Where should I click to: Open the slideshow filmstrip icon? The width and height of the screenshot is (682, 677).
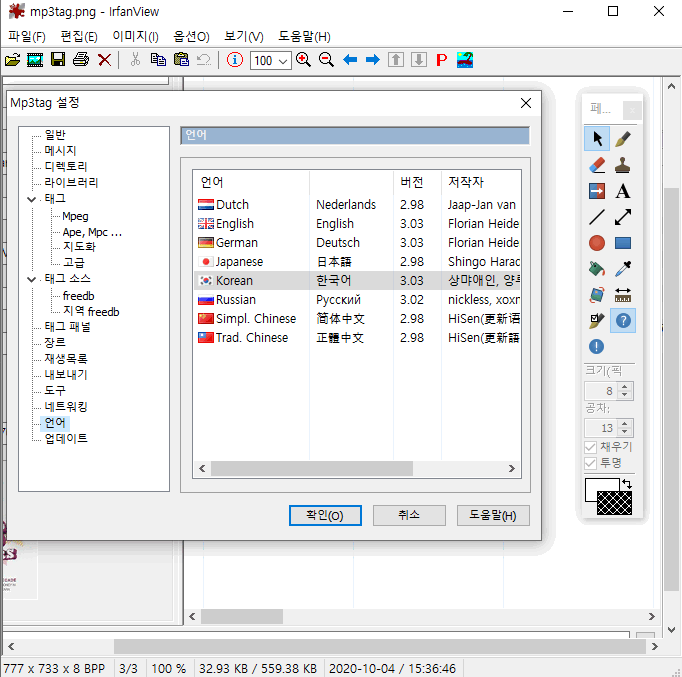35,60
